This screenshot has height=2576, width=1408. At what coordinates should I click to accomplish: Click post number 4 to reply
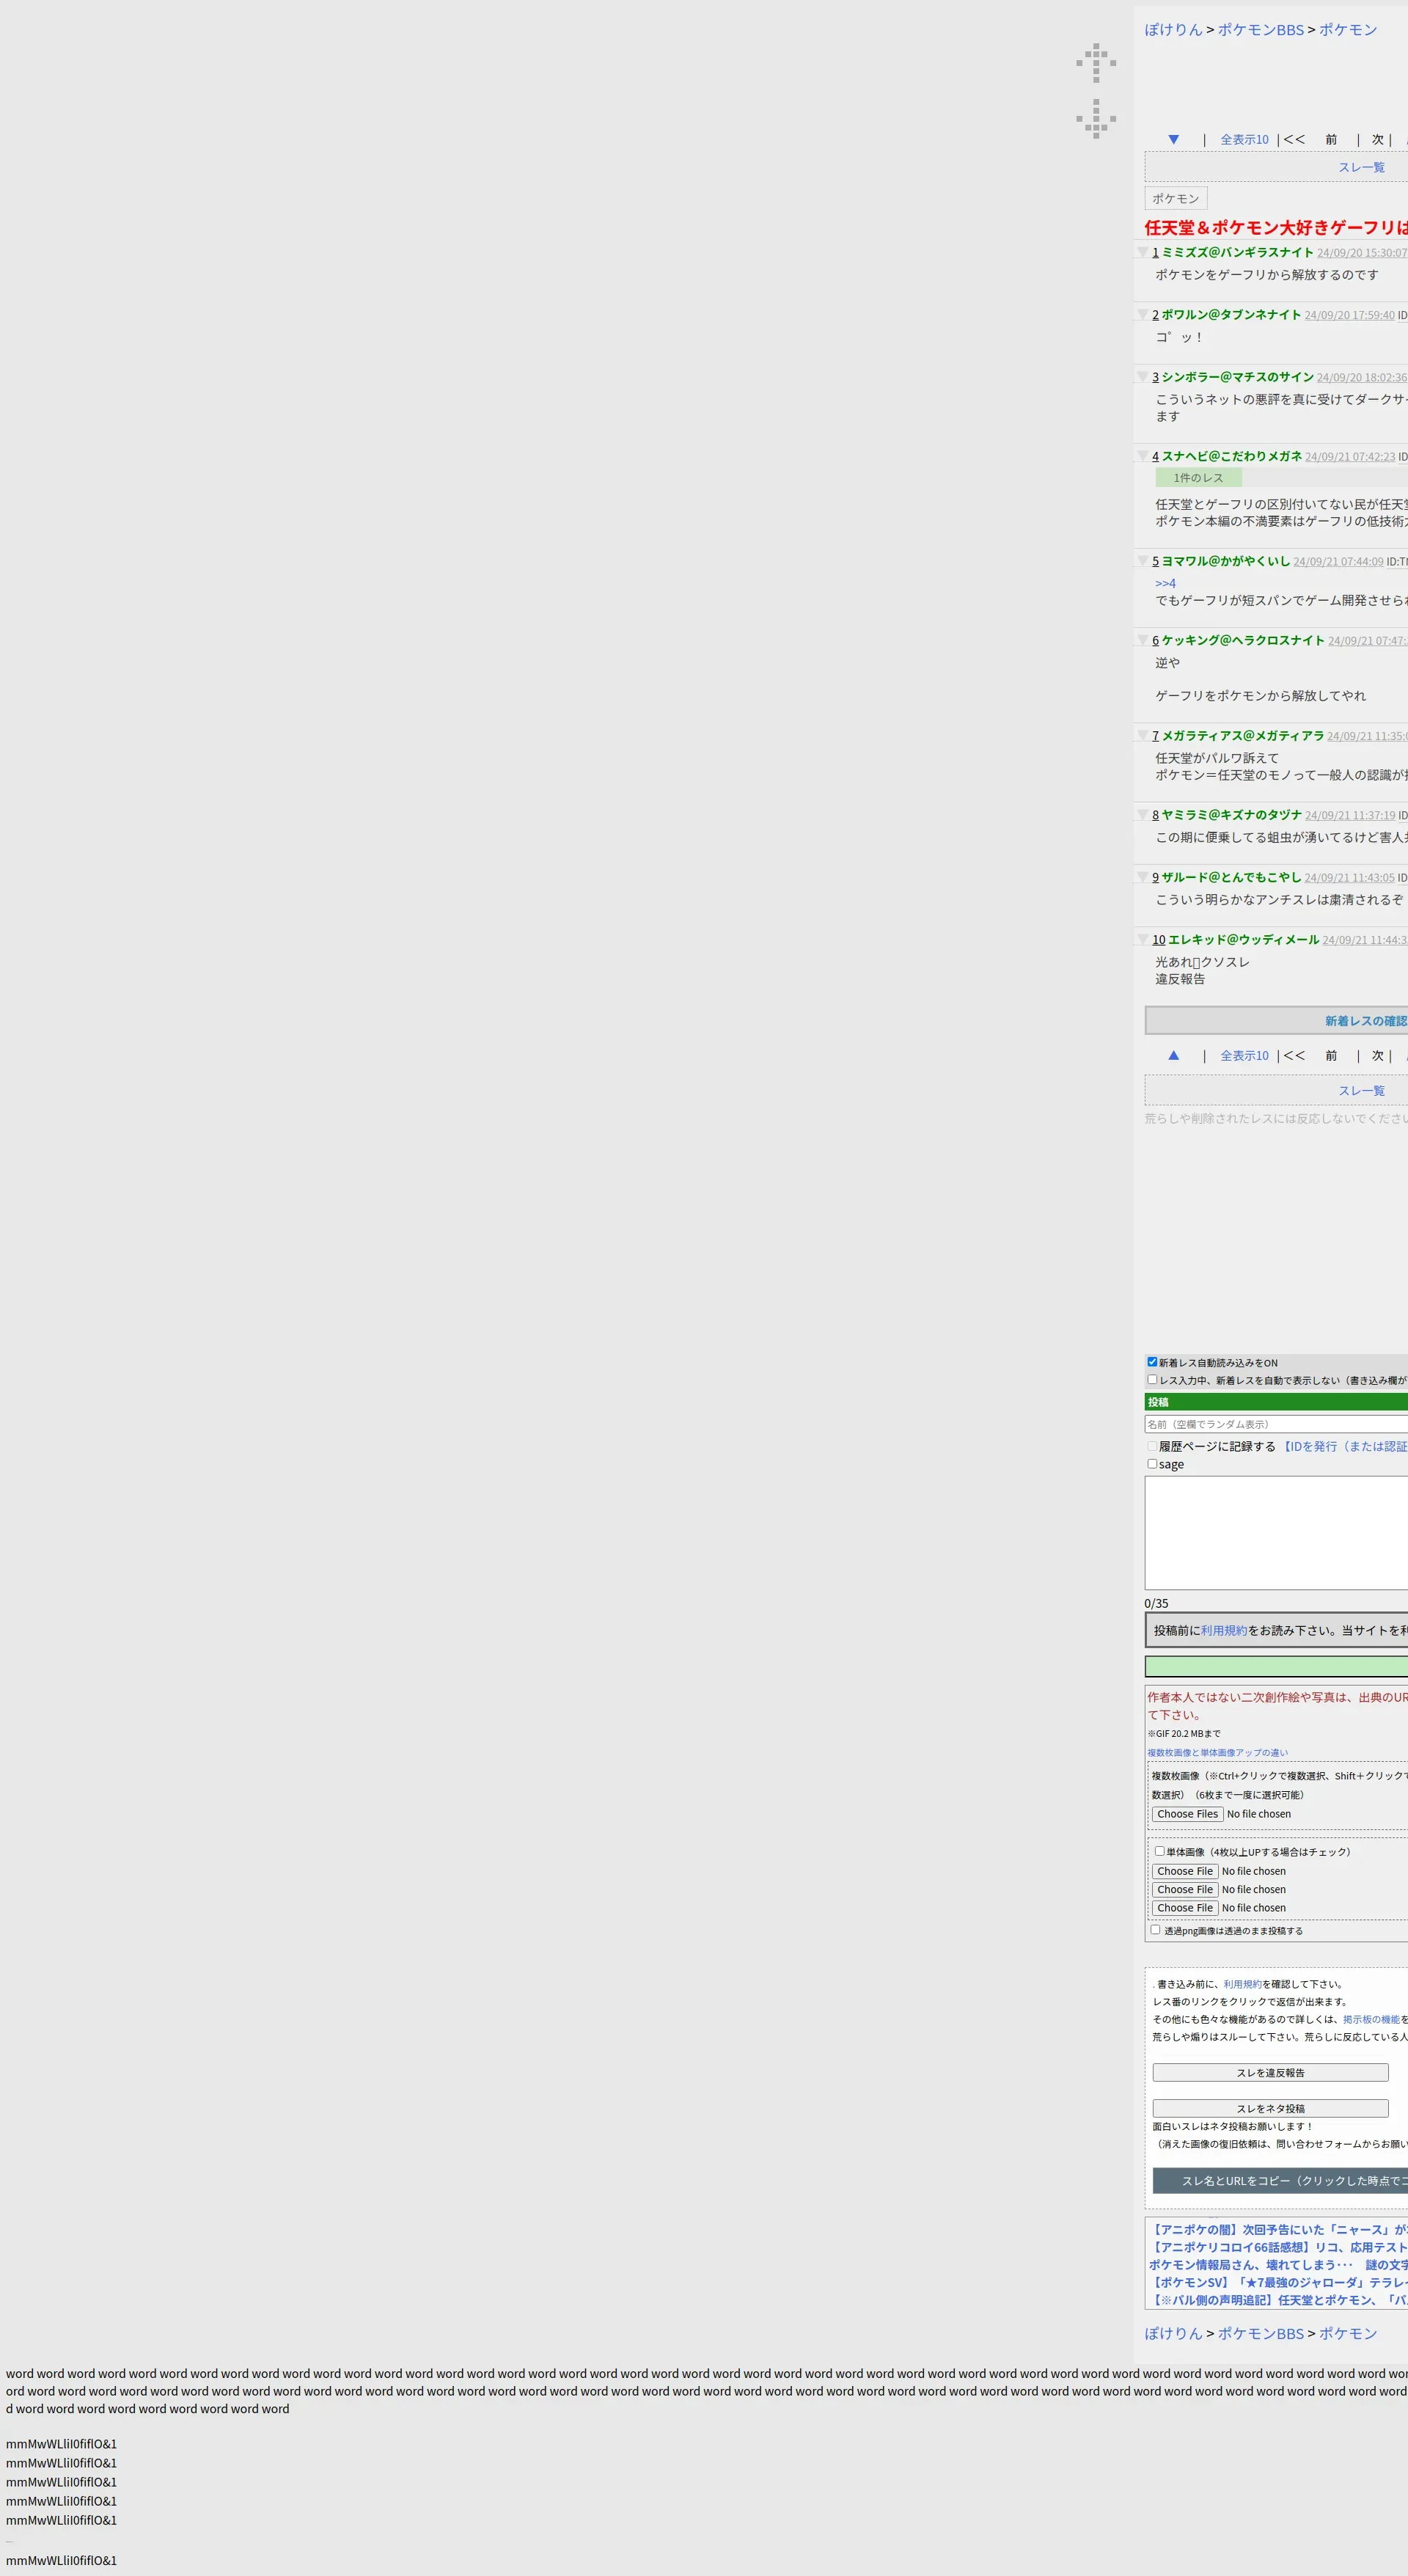[1155, 456]
